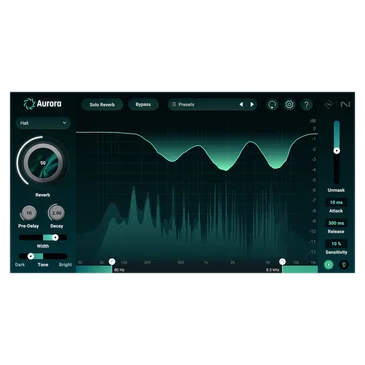Toggle the green unmask power button
The height and width of the screenshot is (365, 365).
(x=329, y=265)
